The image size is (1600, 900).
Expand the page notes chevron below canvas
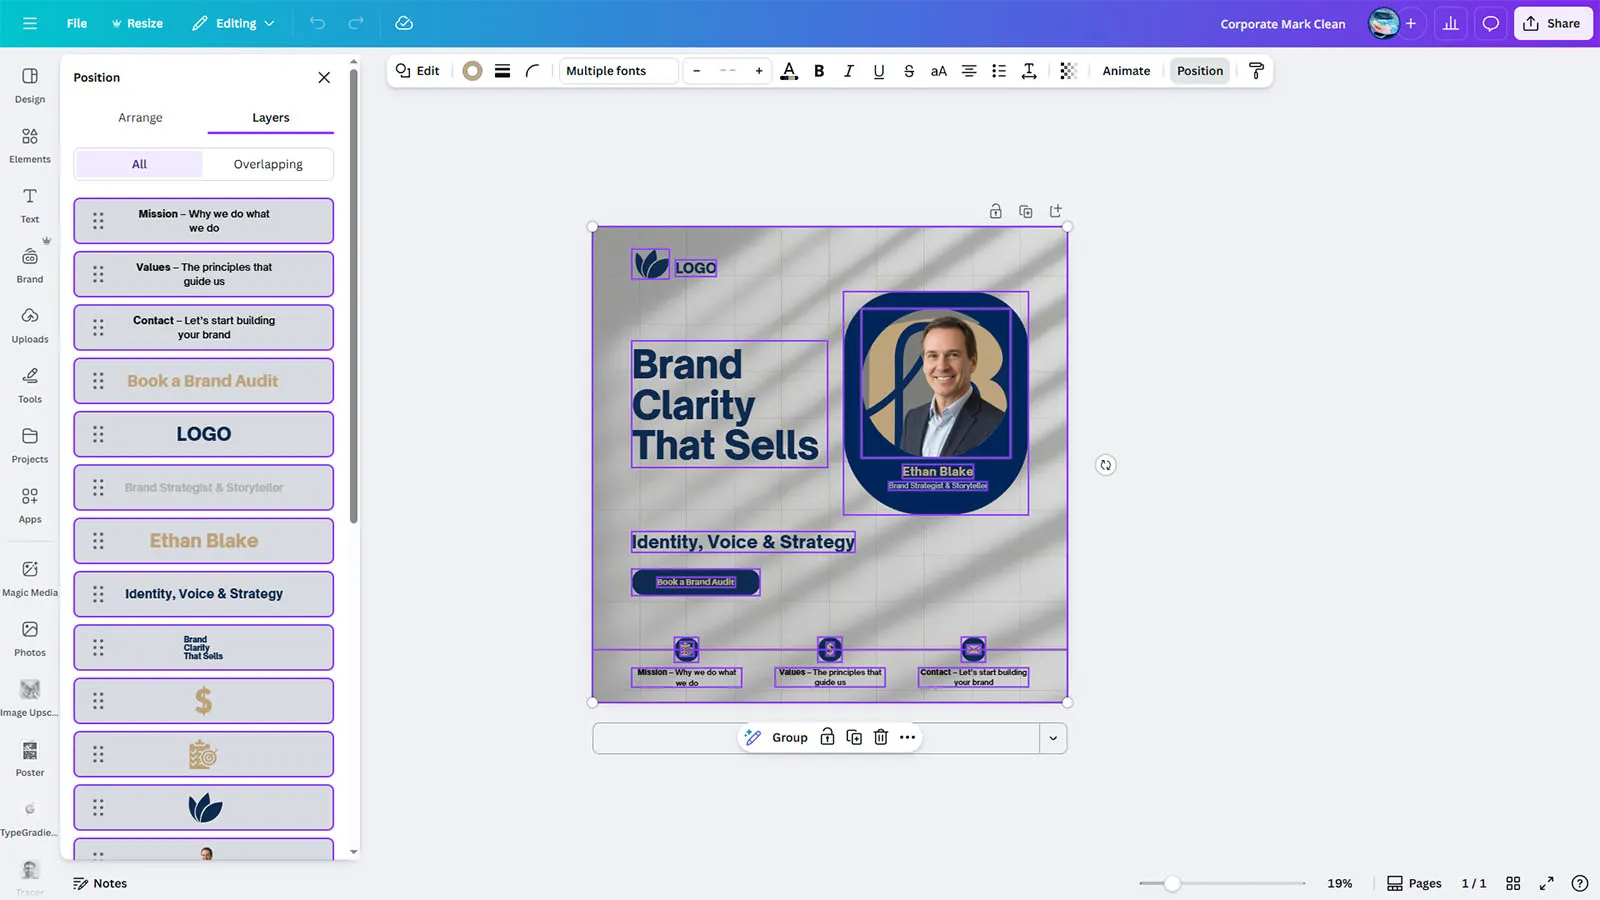[1053, 738]
